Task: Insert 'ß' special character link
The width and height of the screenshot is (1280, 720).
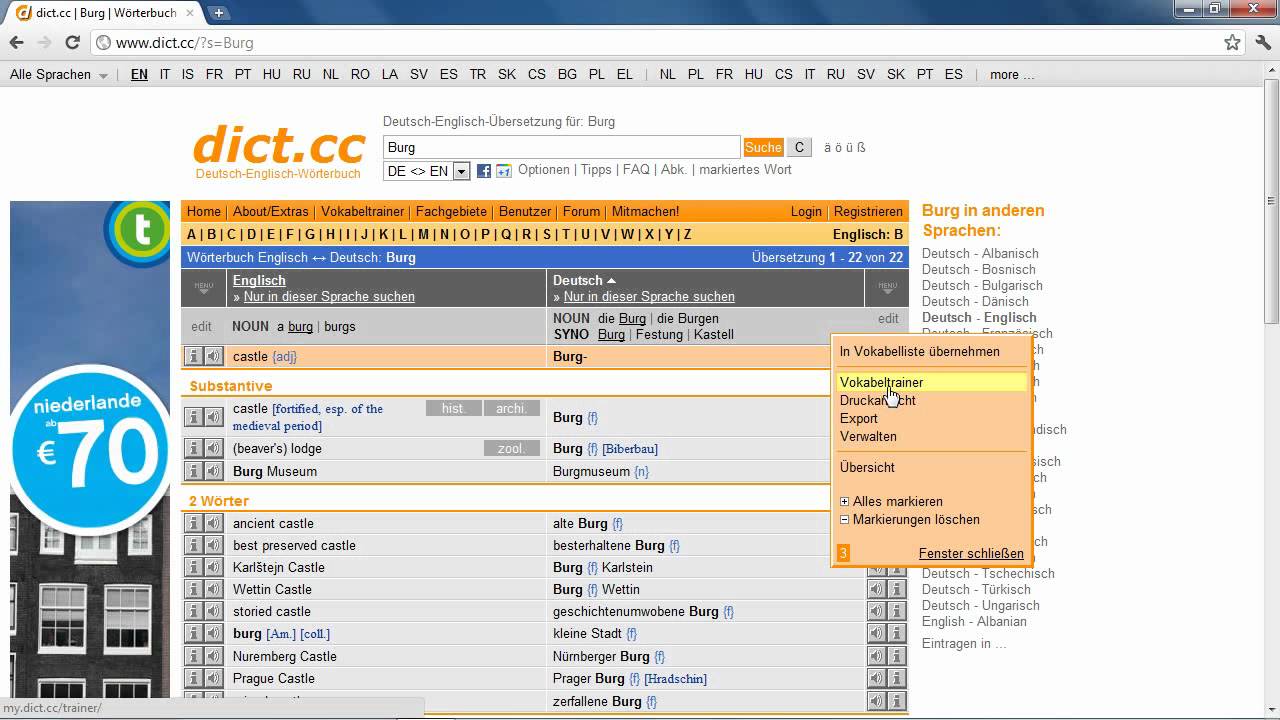Action: tap(862, 147)
